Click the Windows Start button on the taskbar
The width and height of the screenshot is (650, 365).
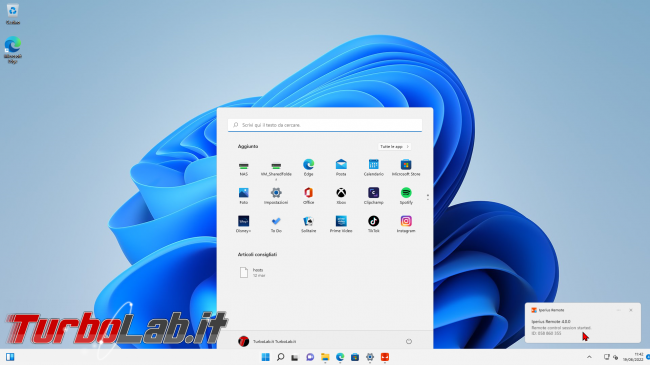265,357
